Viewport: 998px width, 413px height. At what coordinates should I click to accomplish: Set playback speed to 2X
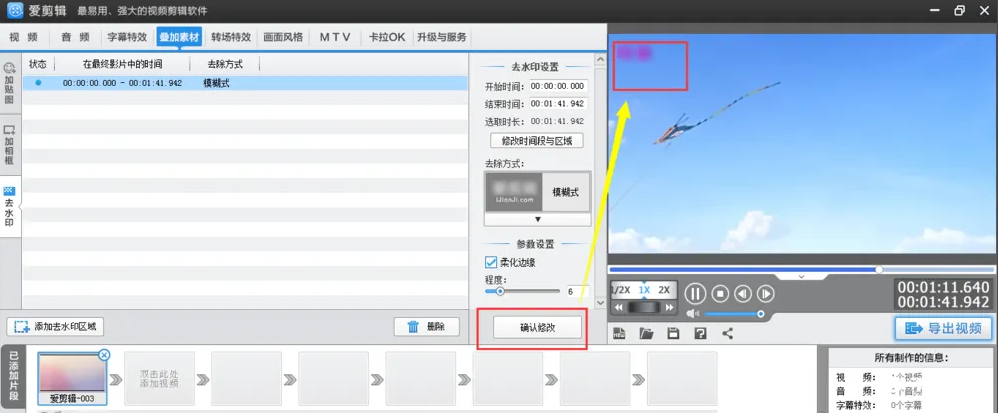pos(664,290)
